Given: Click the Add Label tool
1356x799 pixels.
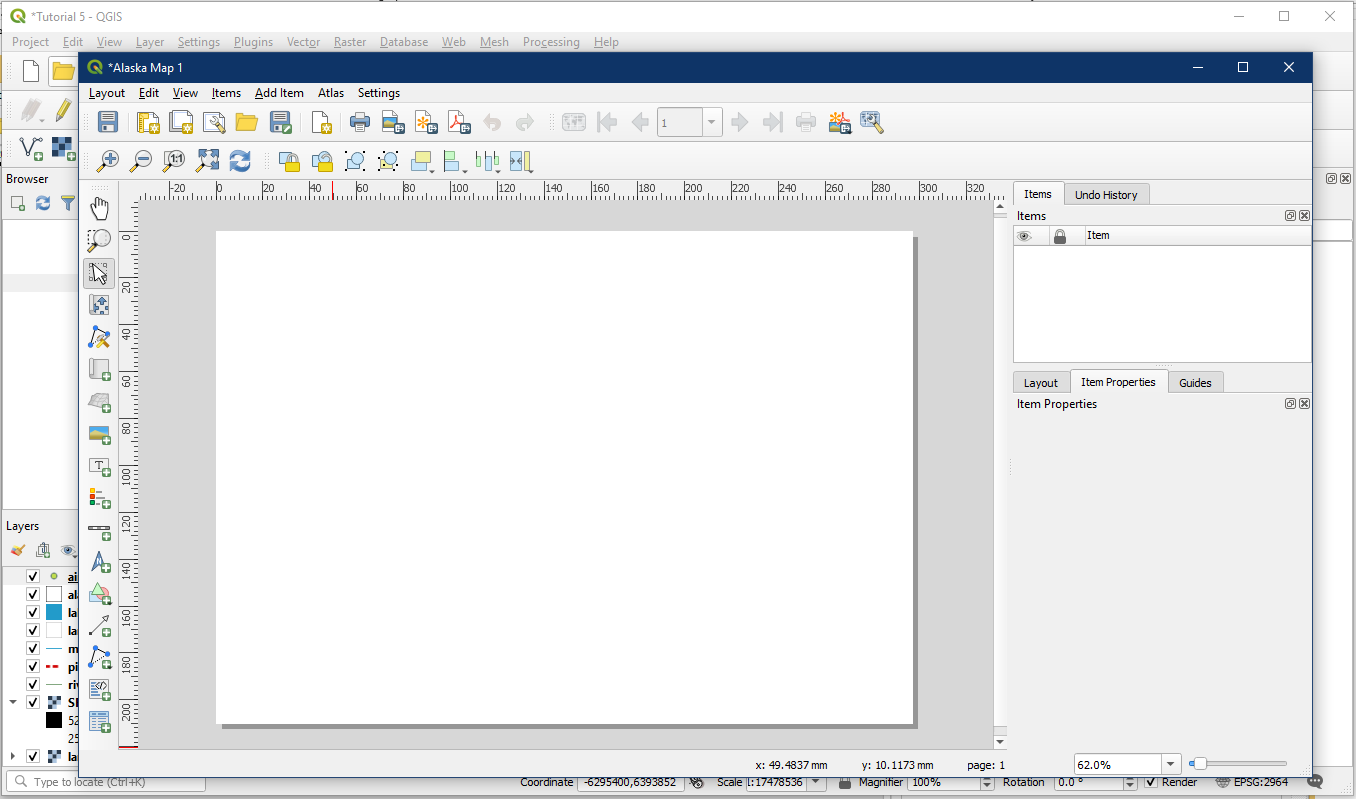Looking at the screenshot, I should point(99,466).
